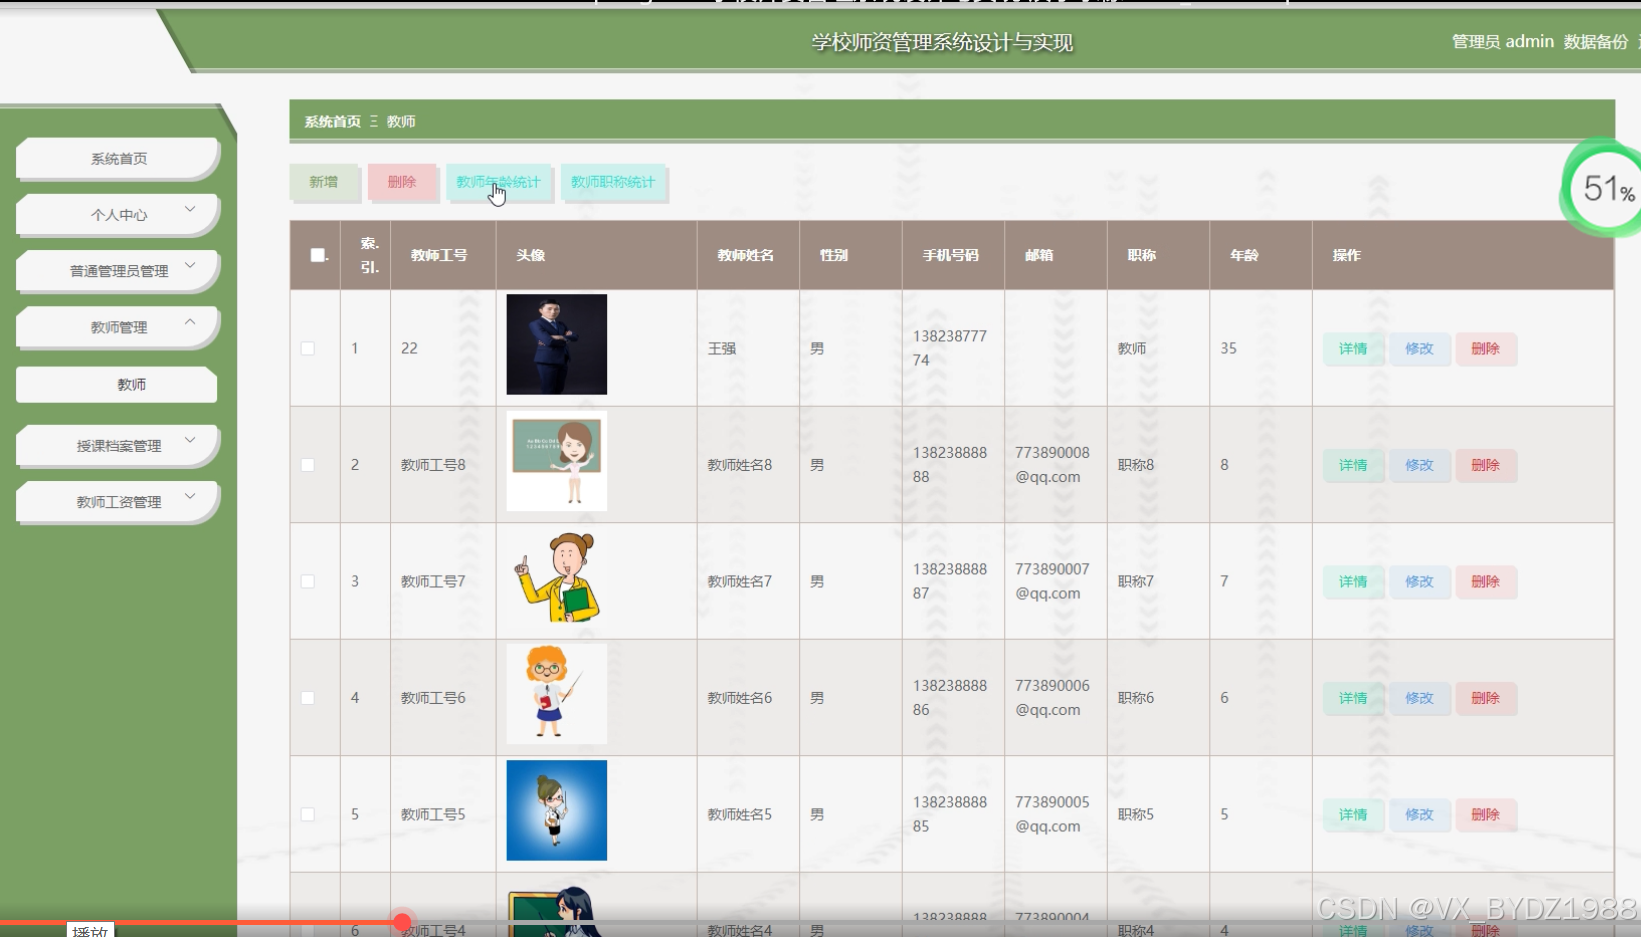Click 修改 for 教师姓名5
The height and width of the screenshot is (937, 1641).
(x=1419, y=814)
